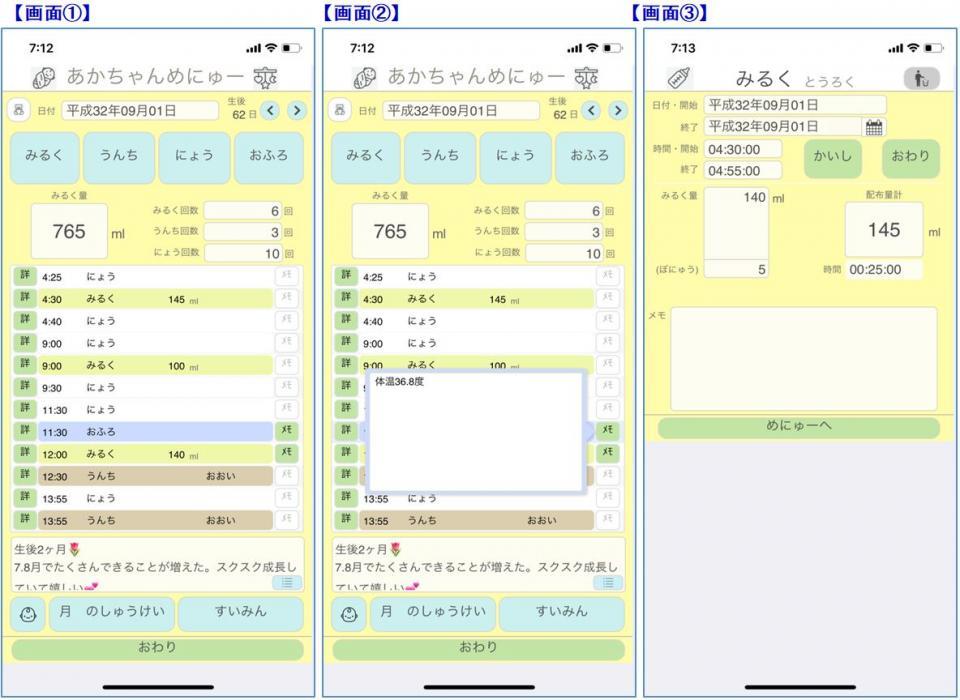Expand diary note list icon in screen ①
This screenshot has height=700, width=960.
(287, 582)
